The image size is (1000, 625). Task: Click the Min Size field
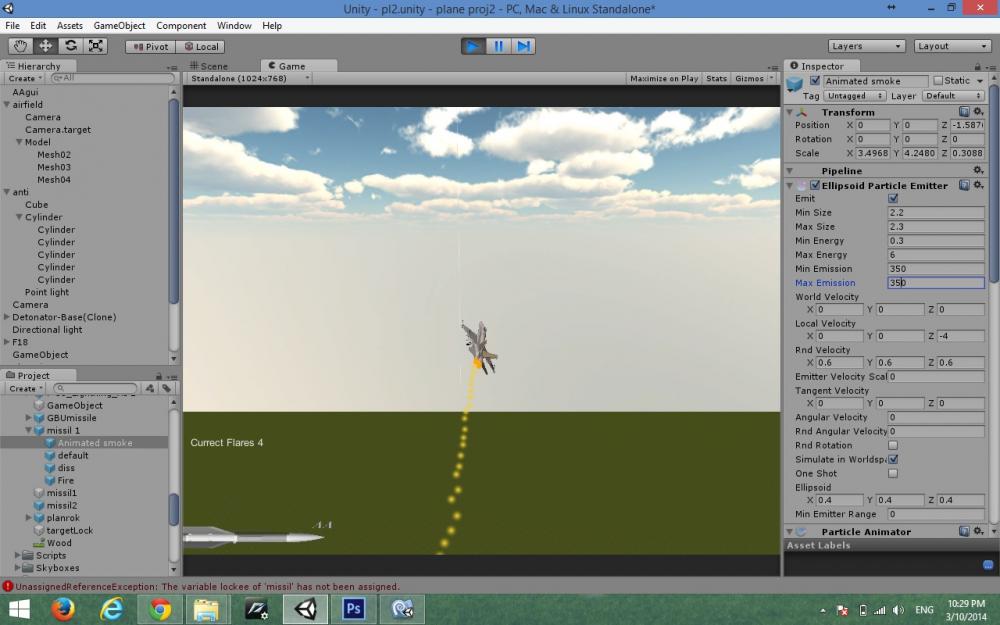tap(936, 212)
